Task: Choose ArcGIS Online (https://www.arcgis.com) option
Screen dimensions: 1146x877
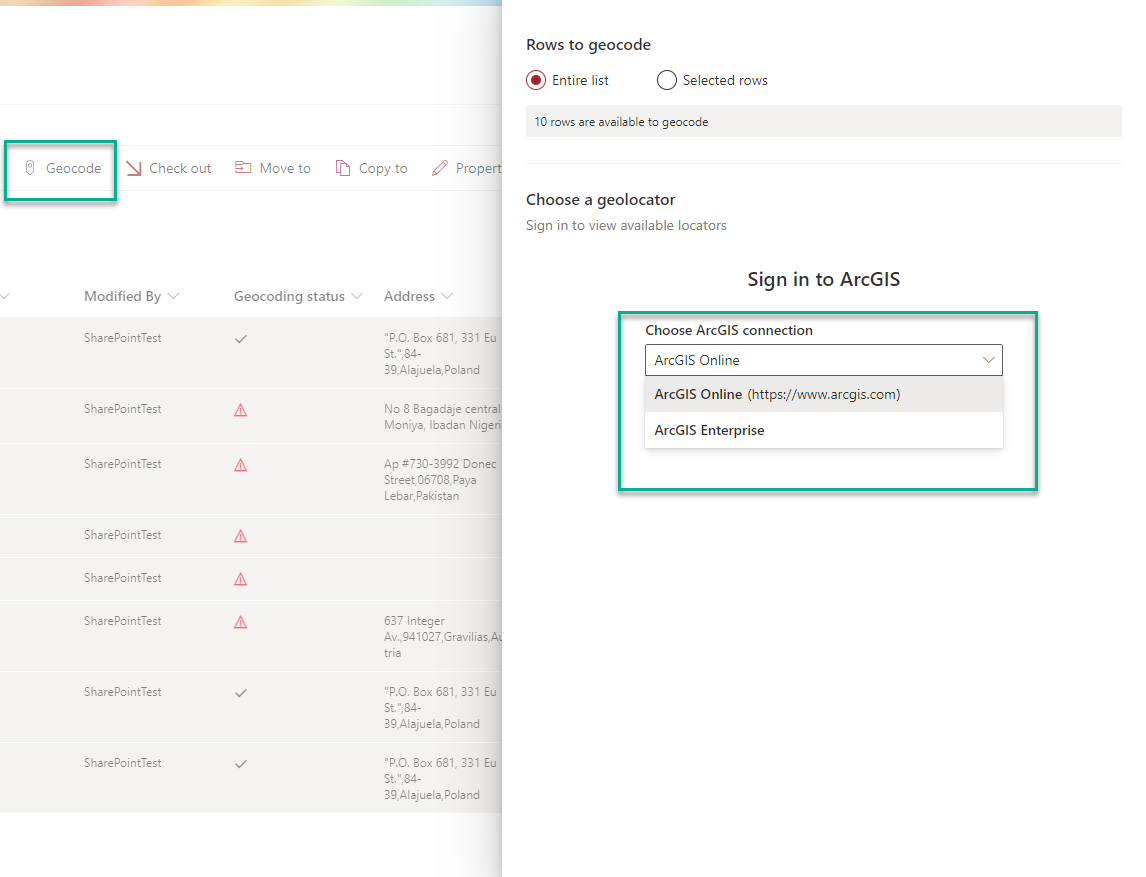Action: coord(824,394)
